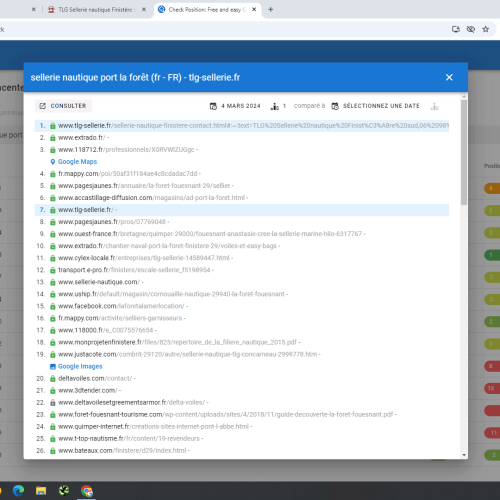Open File Explorer from taskbar

41,491
